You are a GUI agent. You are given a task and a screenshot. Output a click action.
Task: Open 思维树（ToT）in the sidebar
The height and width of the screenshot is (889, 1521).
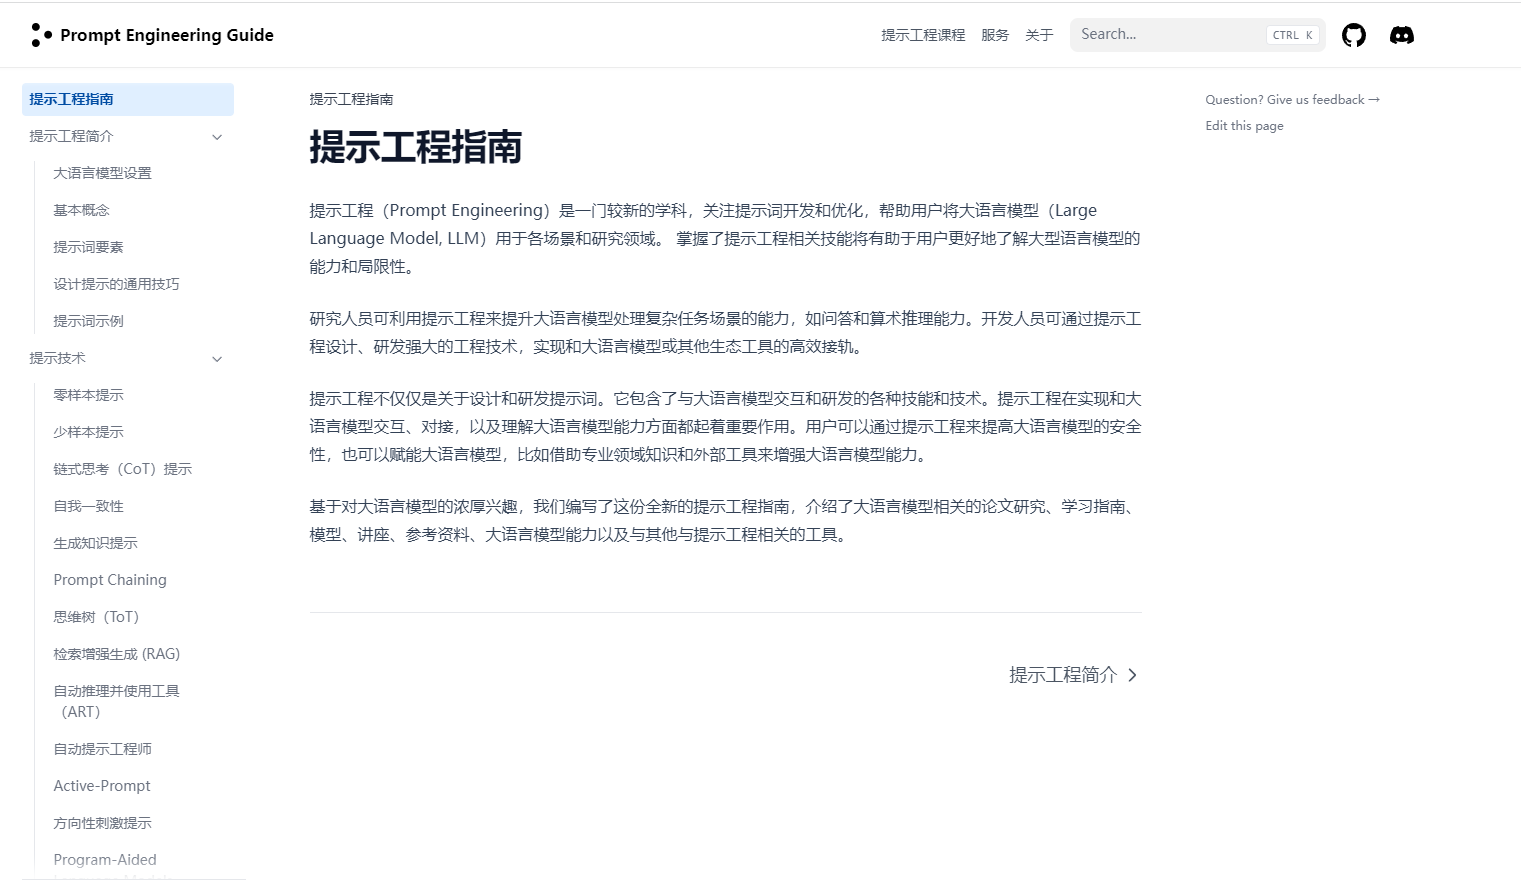pyautogui.click(x=96, y=617)
